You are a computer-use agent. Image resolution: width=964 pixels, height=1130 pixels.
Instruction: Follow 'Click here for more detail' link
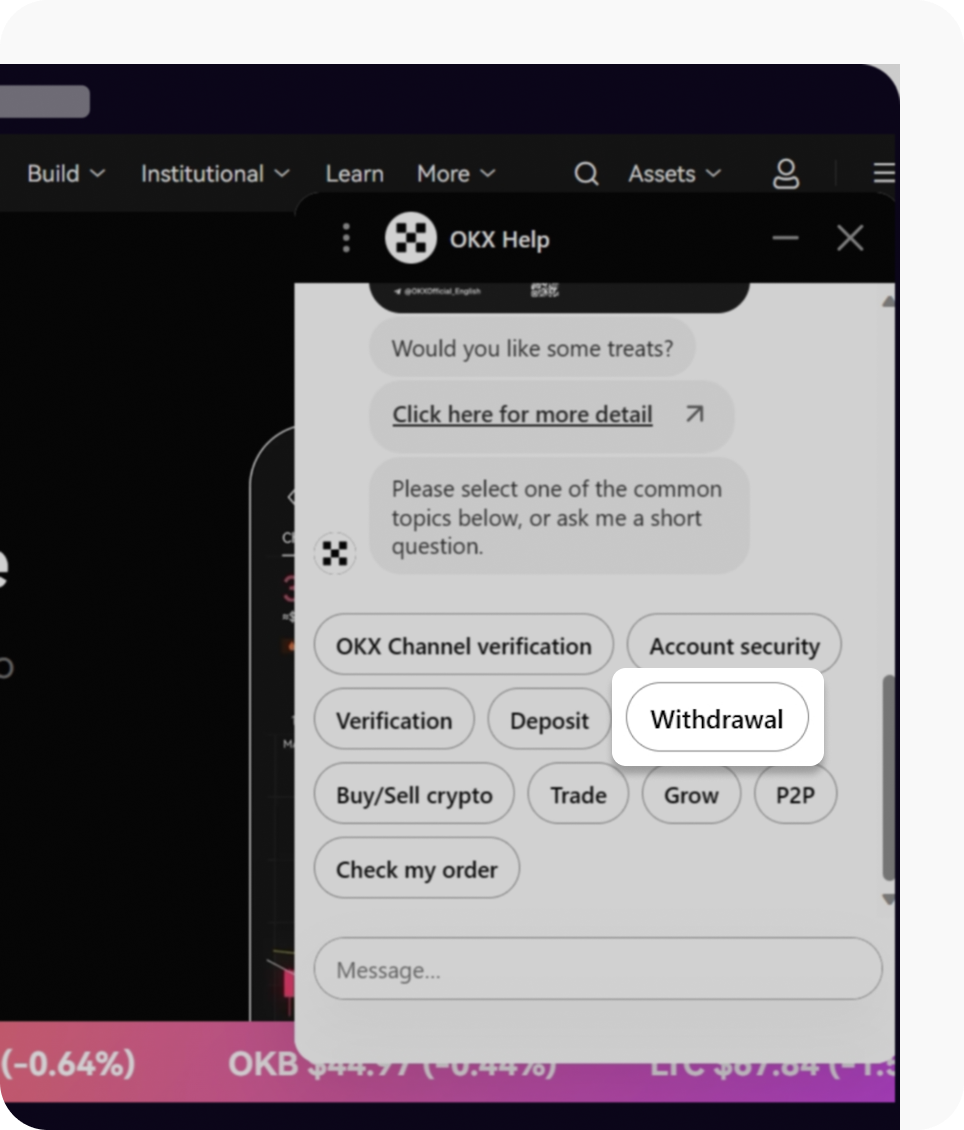point(522,414)
